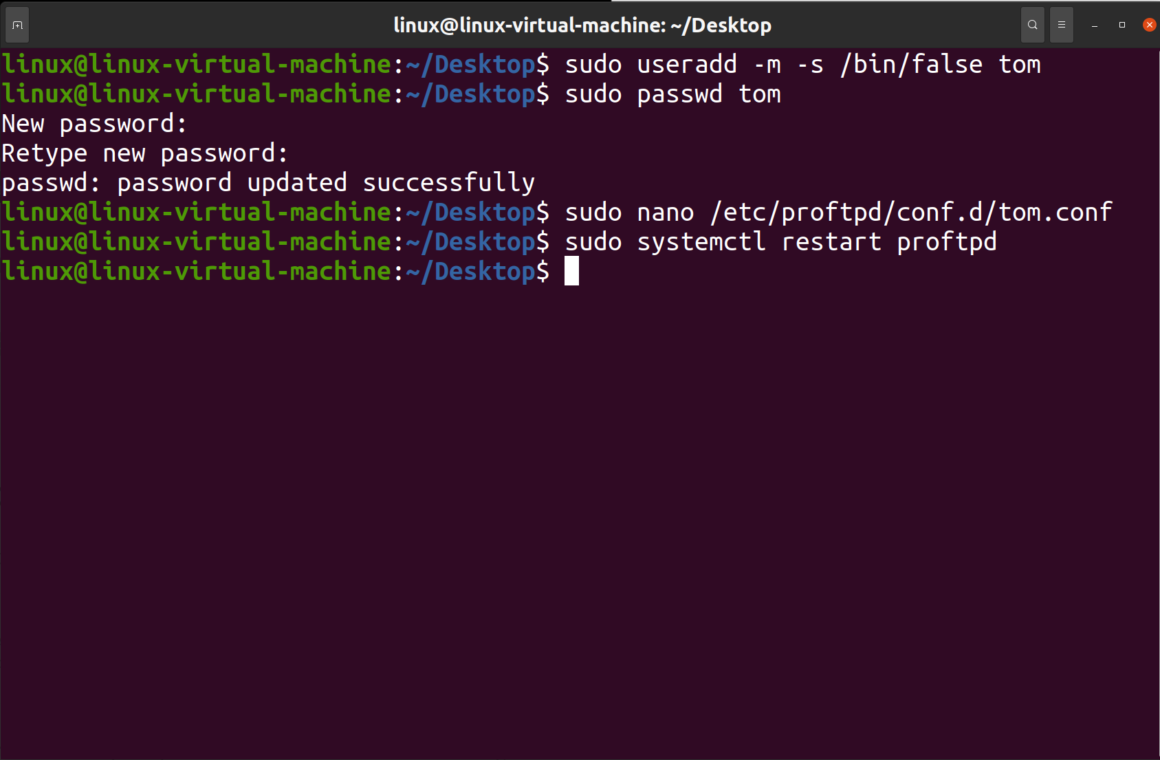Click the word useradd in first command
The width and height of the screenshot is (1160, 760).
click(687, 64)
